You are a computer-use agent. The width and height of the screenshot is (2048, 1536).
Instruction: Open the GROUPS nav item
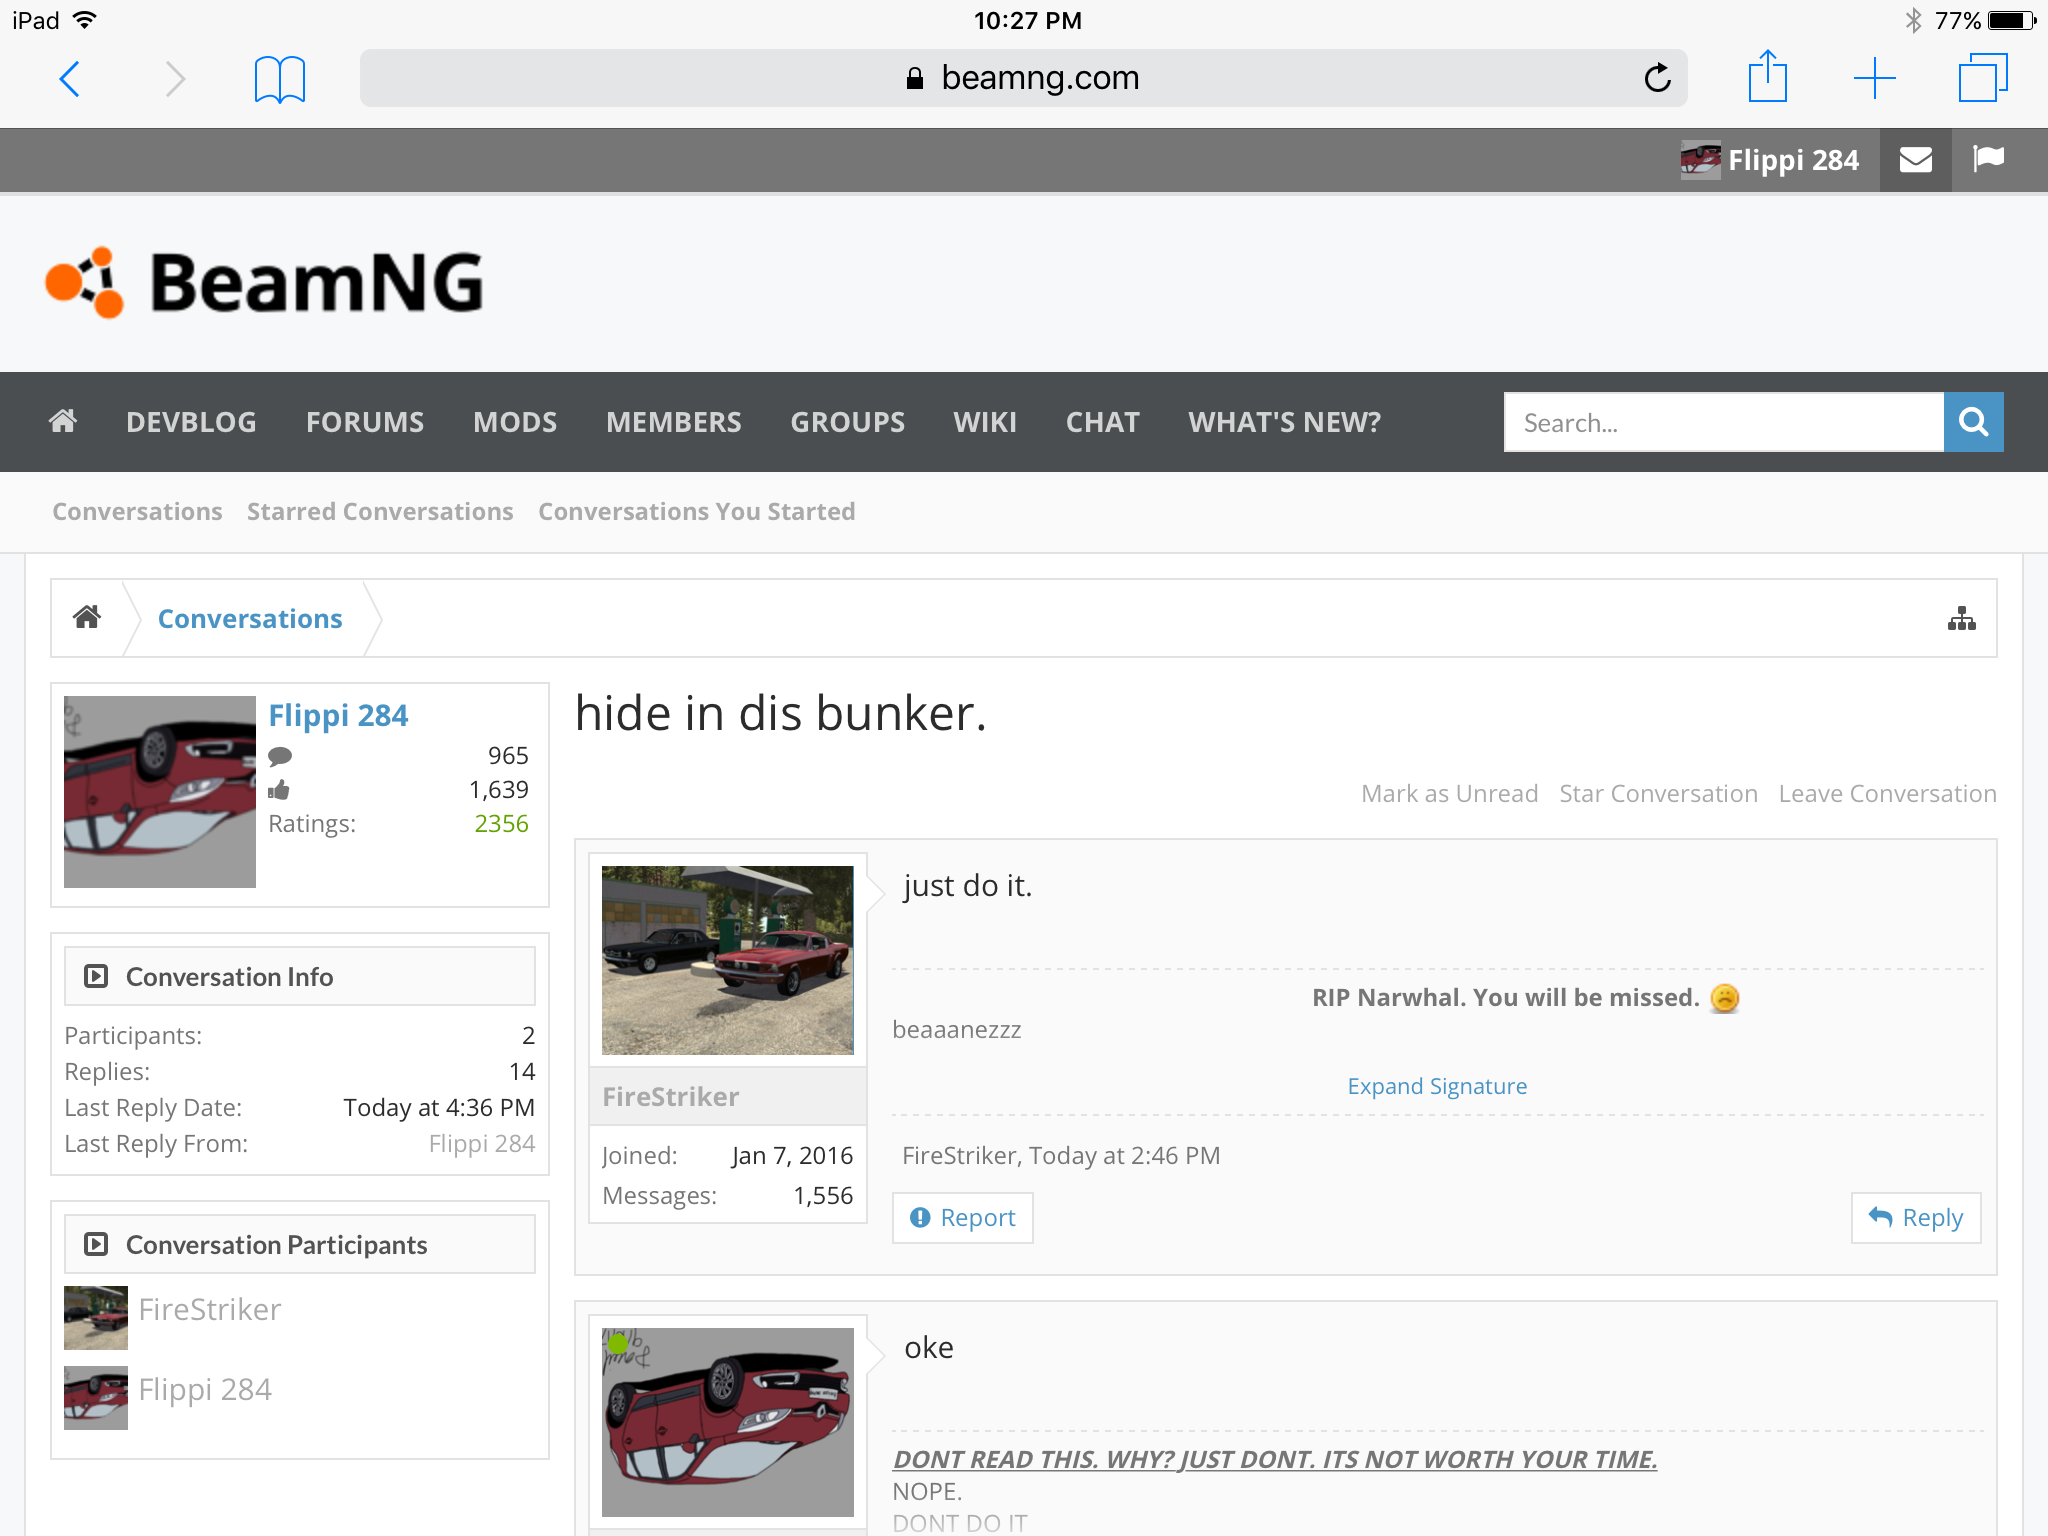pyautogui.click(x=848, y=422)
